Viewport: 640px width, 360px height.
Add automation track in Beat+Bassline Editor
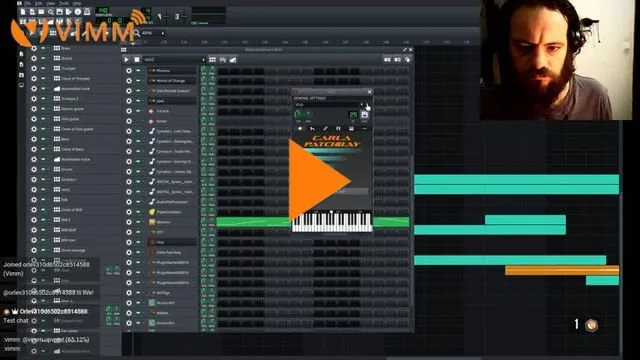(x=233, y=60)
